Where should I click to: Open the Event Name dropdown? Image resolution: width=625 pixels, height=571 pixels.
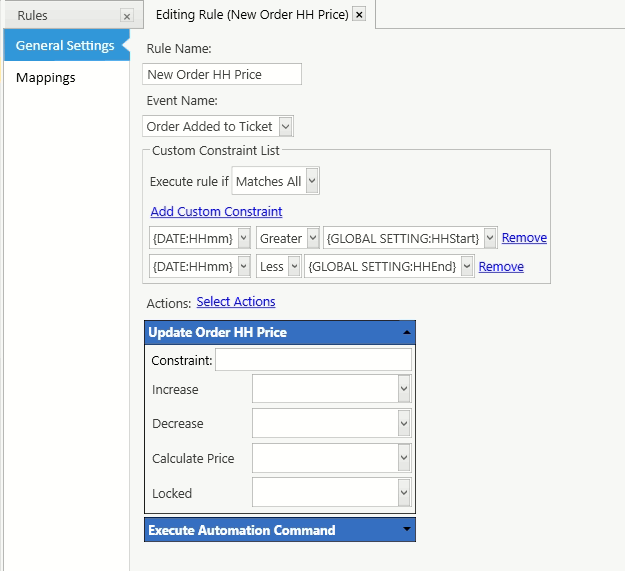[x=286, y=126]
